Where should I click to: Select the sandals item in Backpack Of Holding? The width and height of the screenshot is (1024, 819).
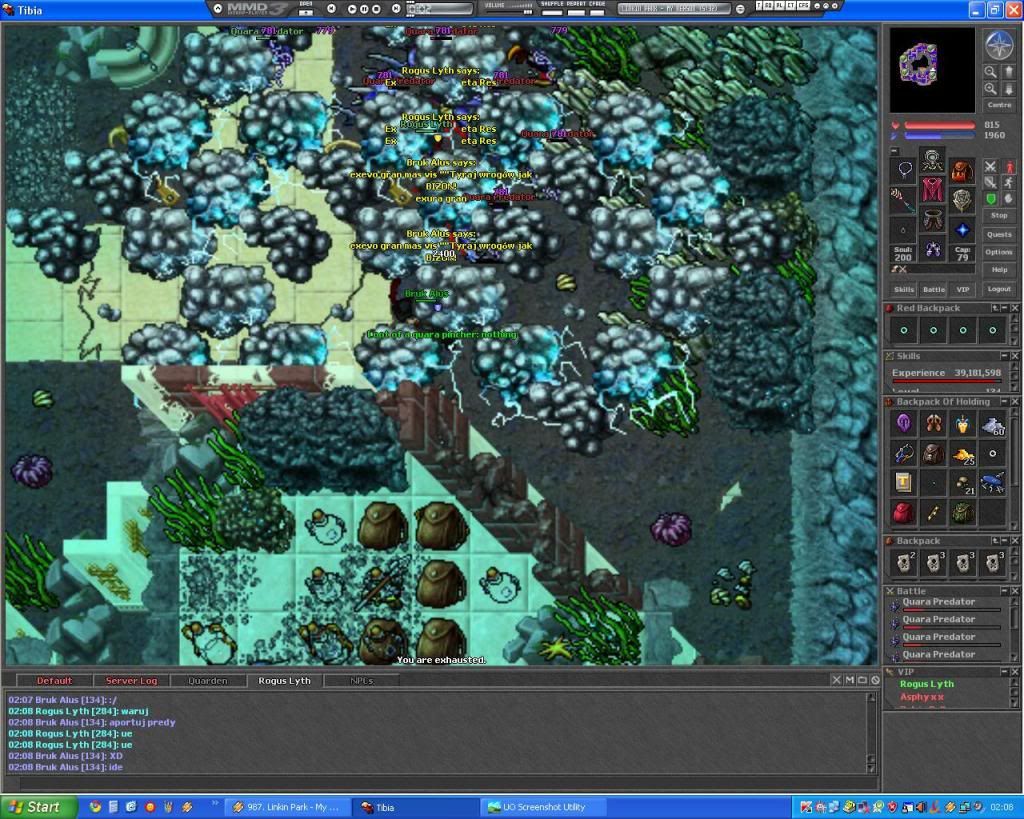click(933, 424)
